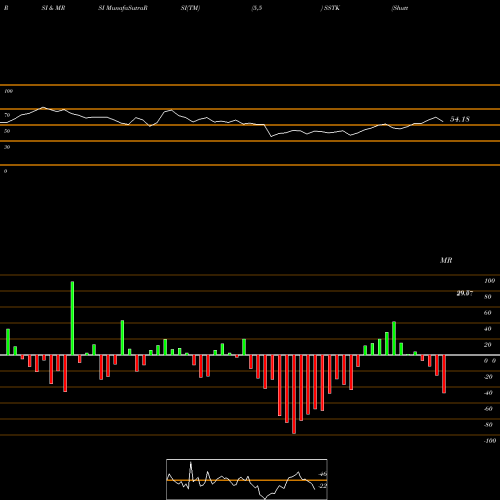Click the MR axis label -60

[488, 409]
